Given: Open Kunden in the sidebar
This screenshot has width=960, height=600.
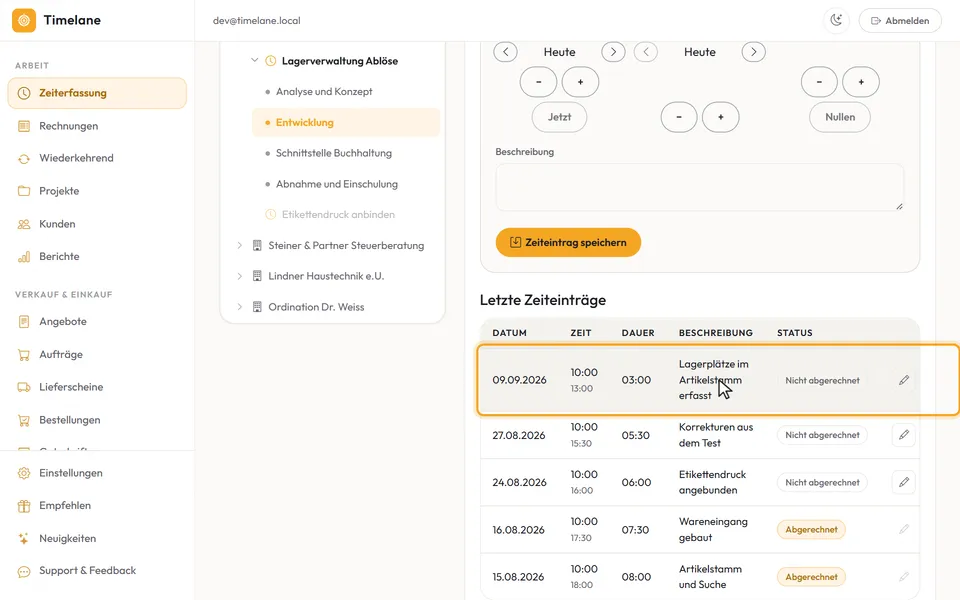Looking at the screenshot, I should click(97, 224).
